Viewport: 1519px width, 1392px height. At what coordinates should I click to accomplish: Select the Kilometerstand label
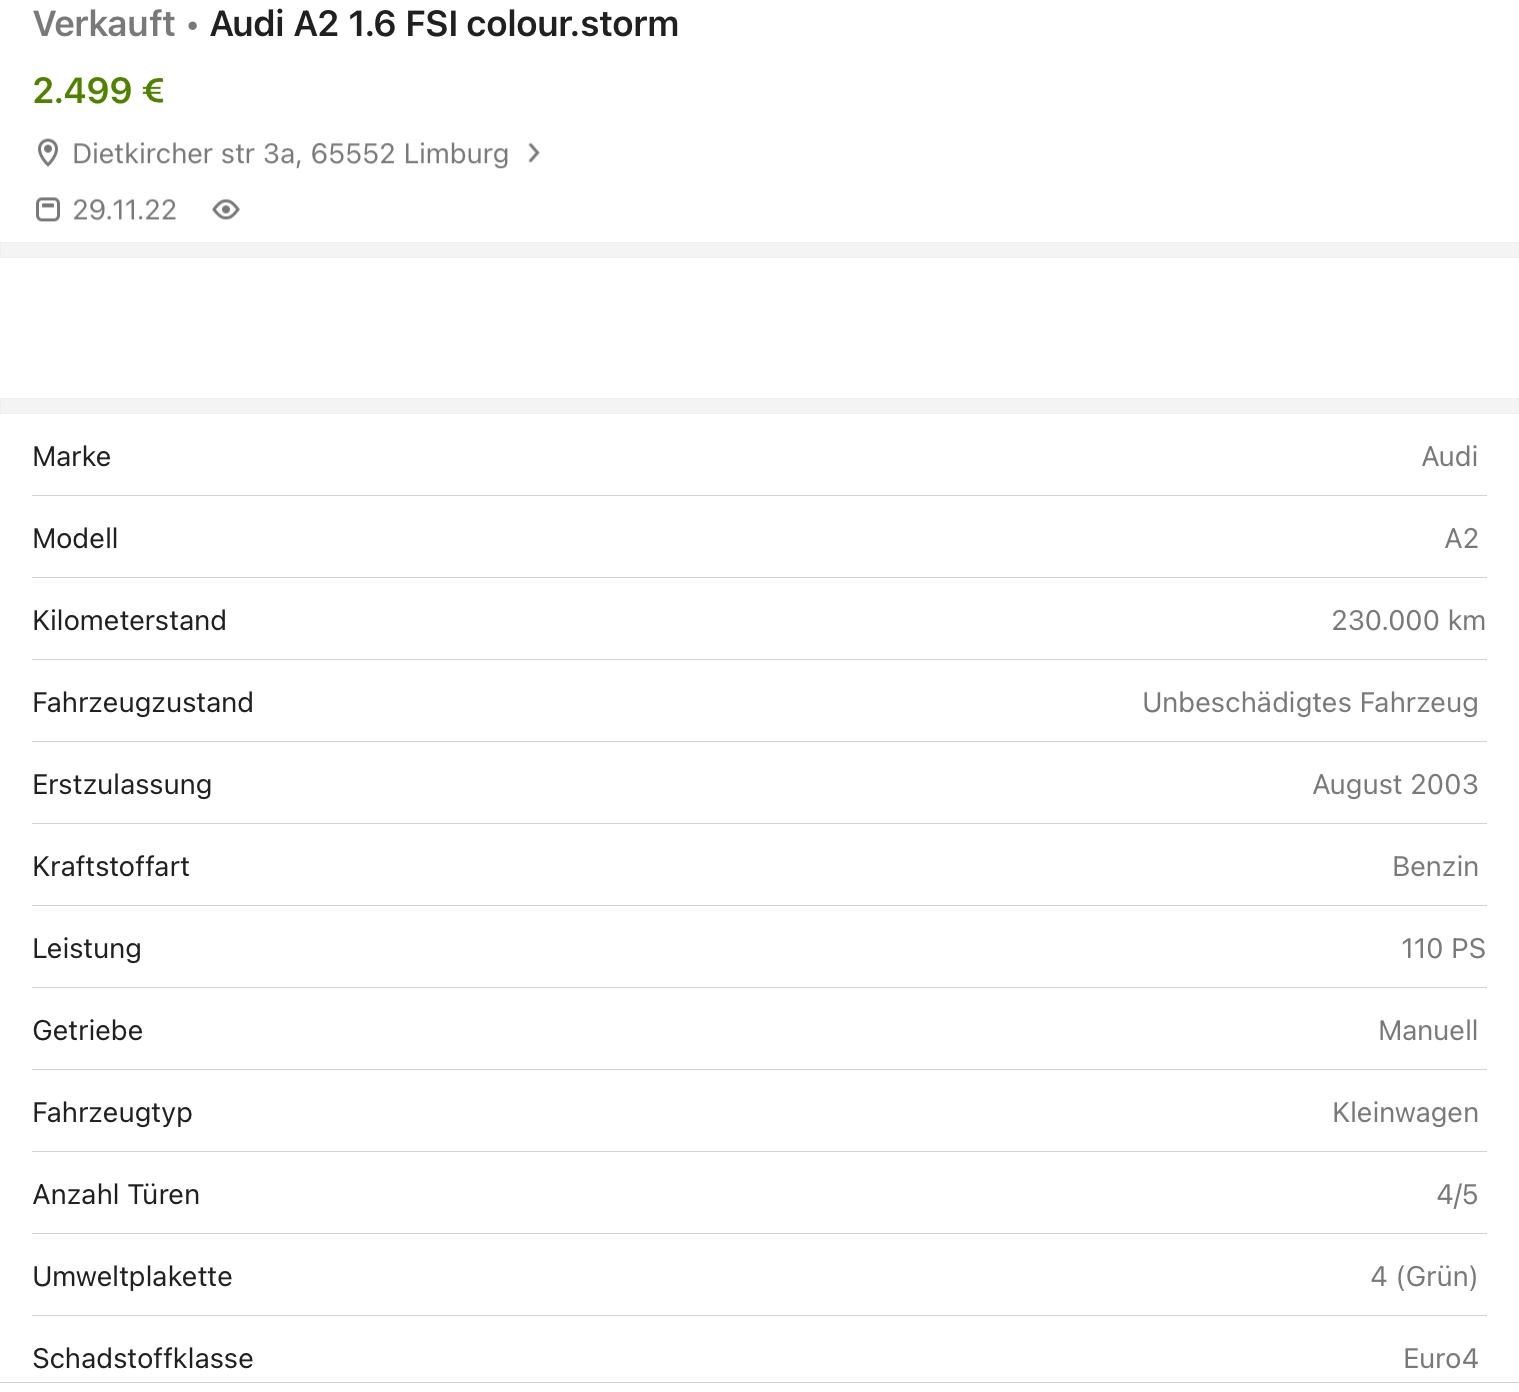pyautogui.click(x=130, y=620)
